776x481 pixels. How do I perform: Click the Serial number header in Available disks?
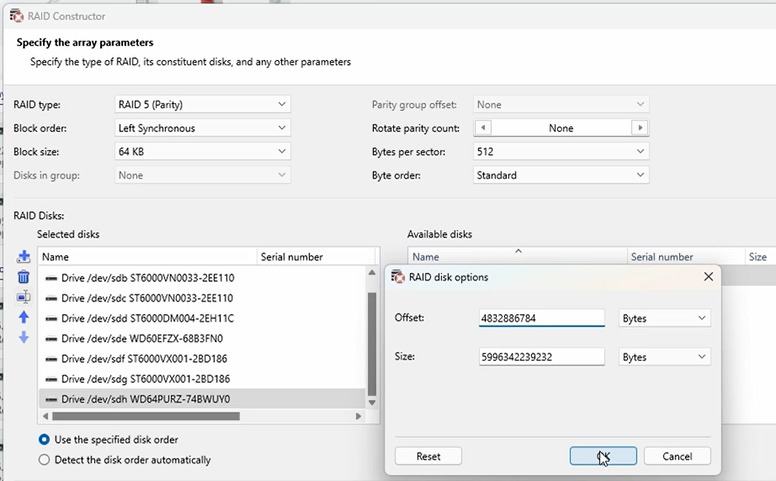click(686, 257)
